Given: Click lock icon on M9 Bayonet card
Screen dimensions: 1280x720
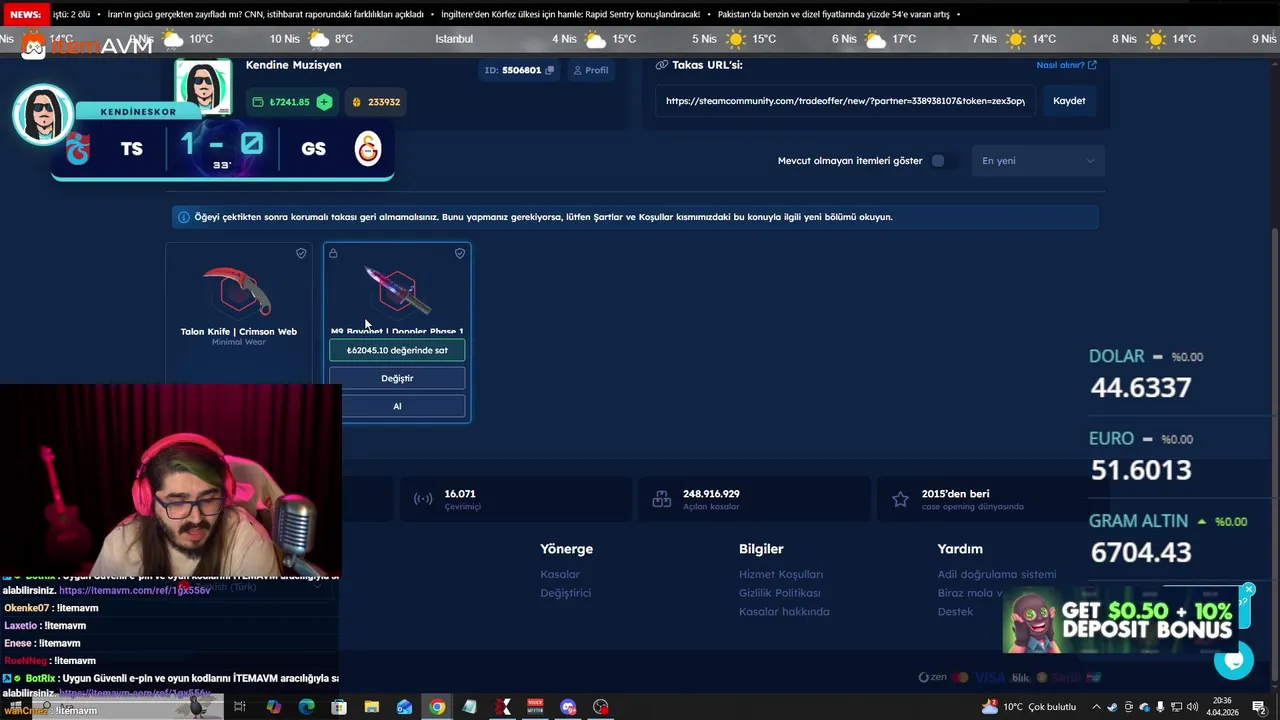Looking at the screenshot, I should pos(334,254).
